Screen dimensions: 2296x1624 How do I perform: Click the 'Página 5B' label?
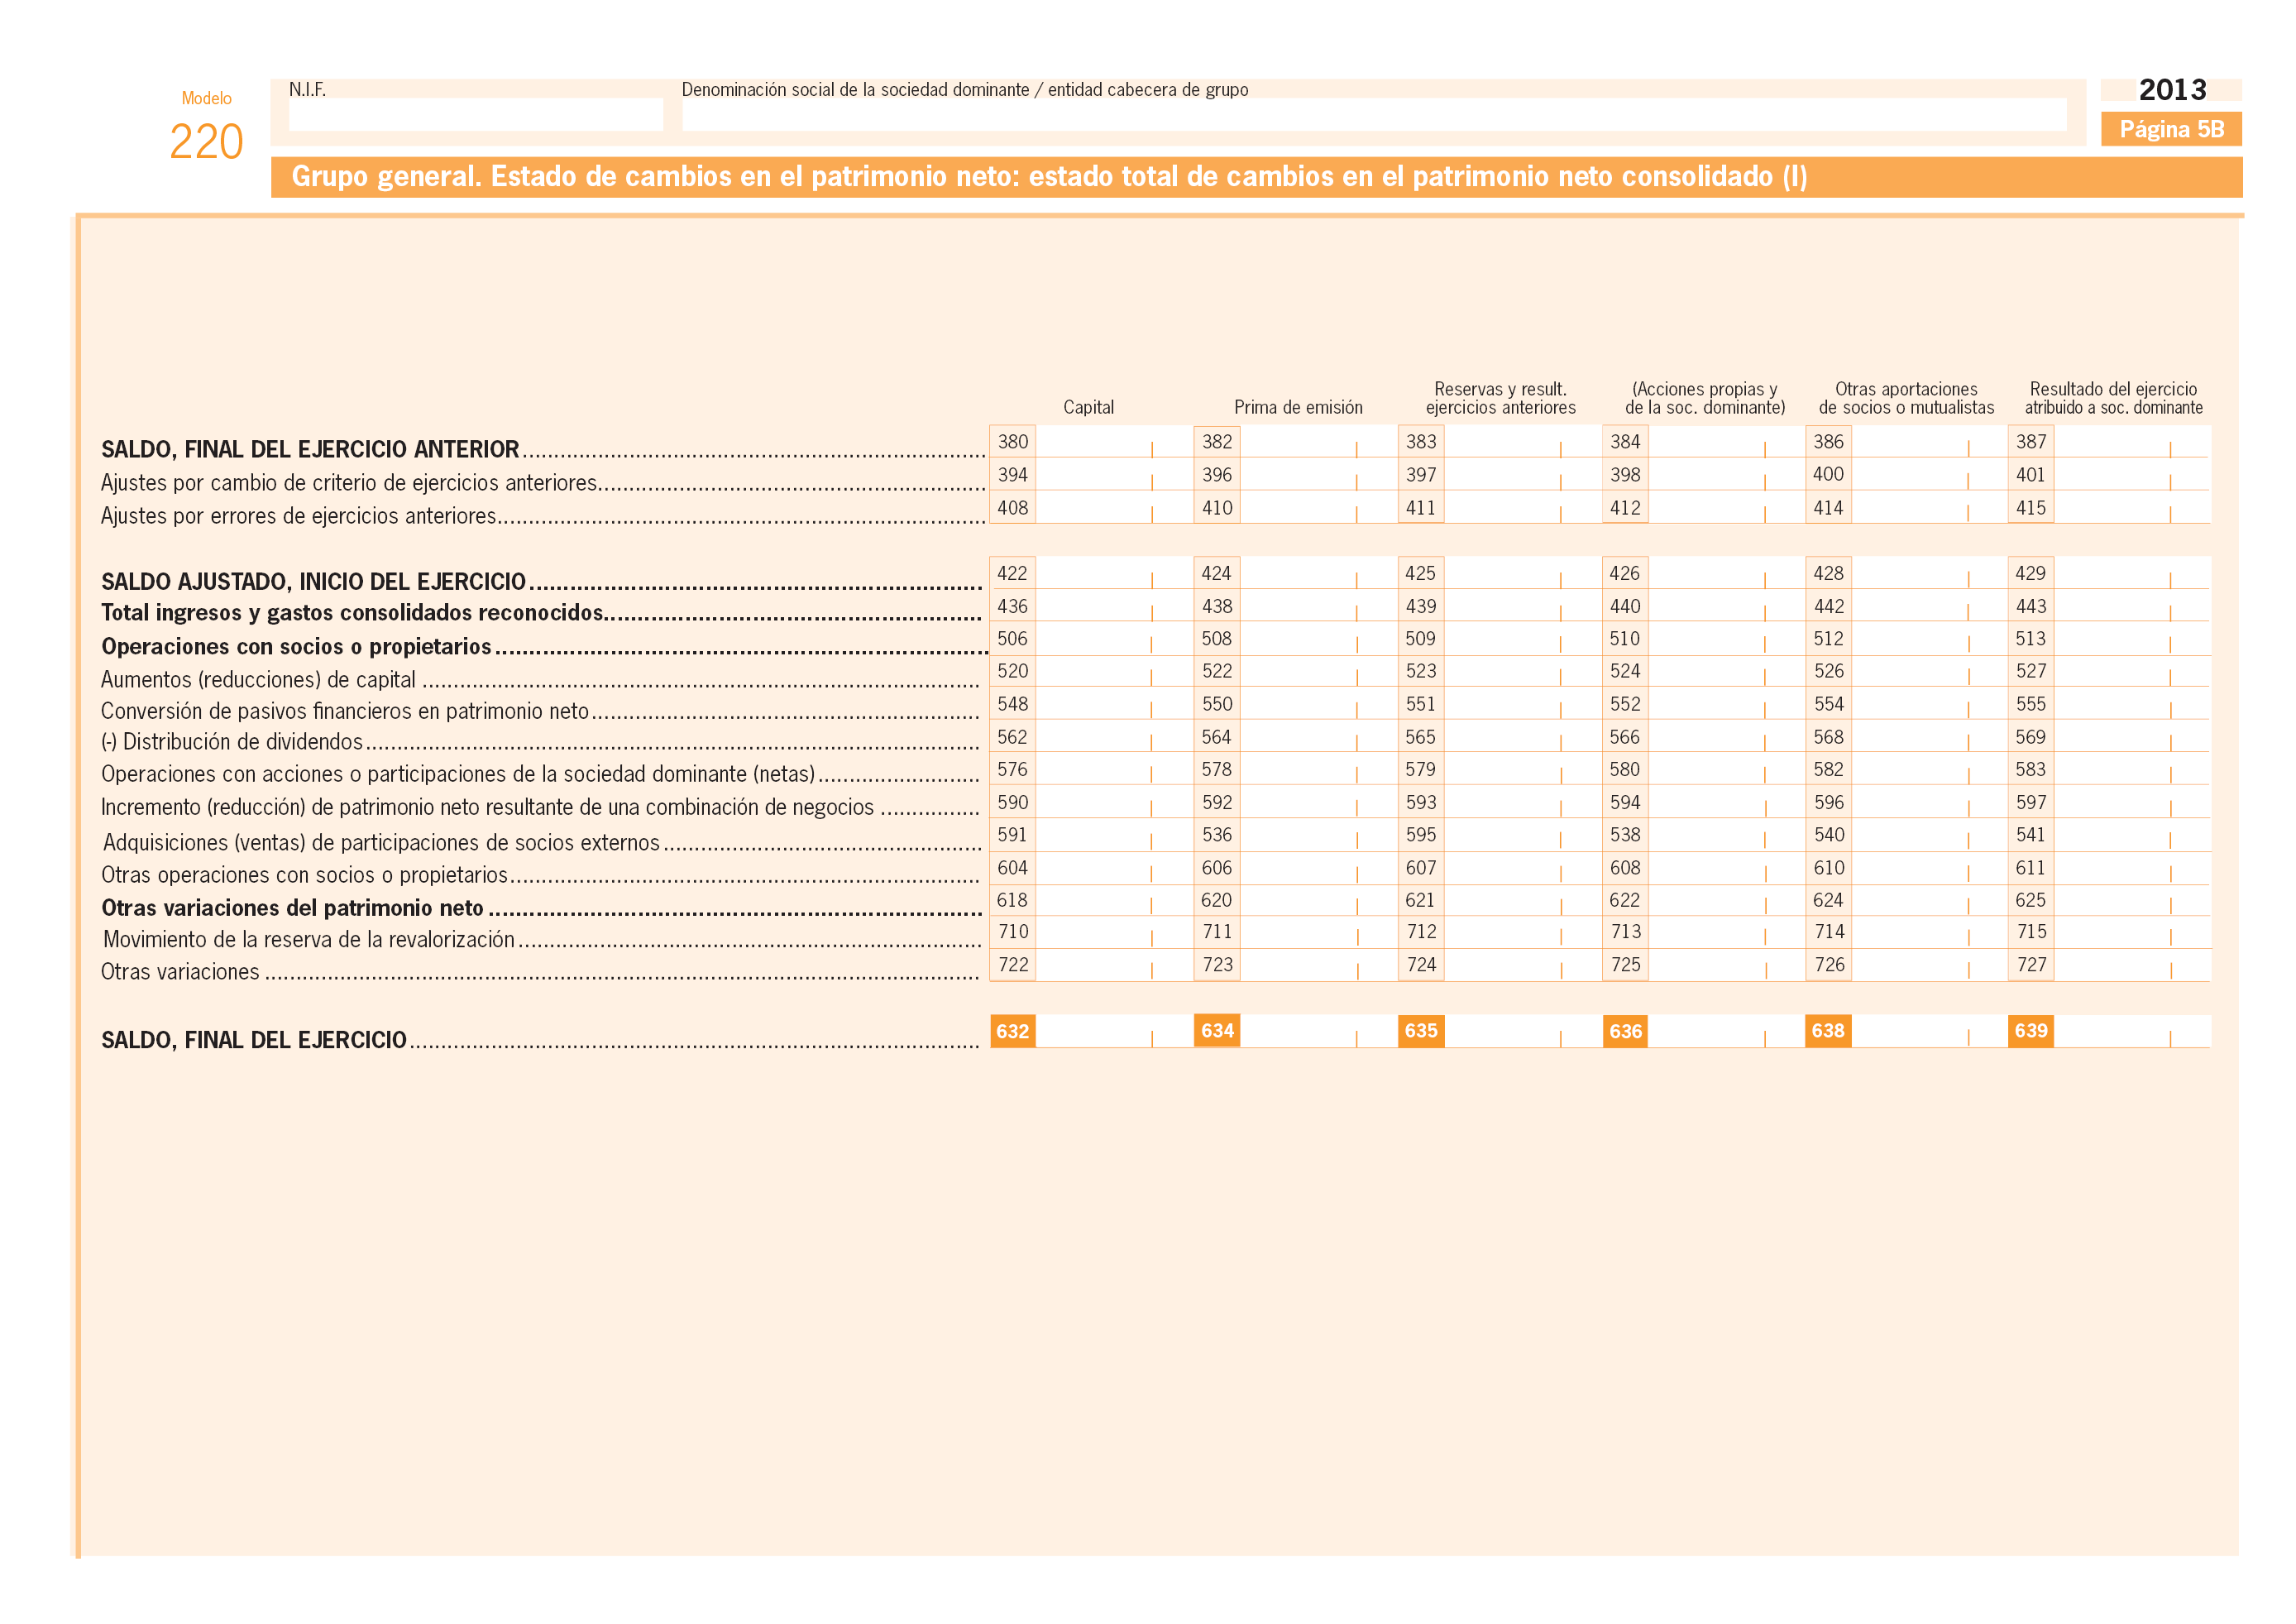[2171, 129]
